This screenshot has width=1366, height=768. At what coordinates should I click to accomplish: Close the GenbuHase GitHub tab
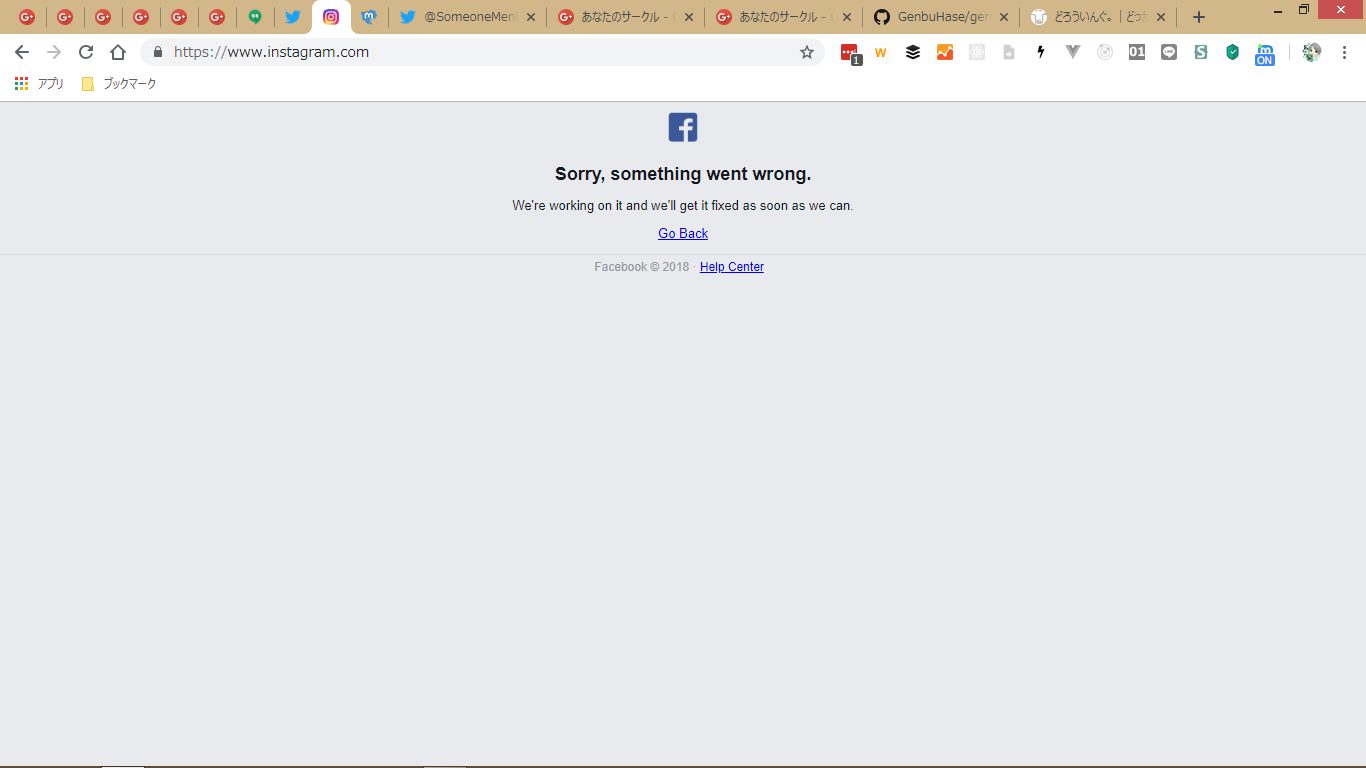click(1004, 17)
